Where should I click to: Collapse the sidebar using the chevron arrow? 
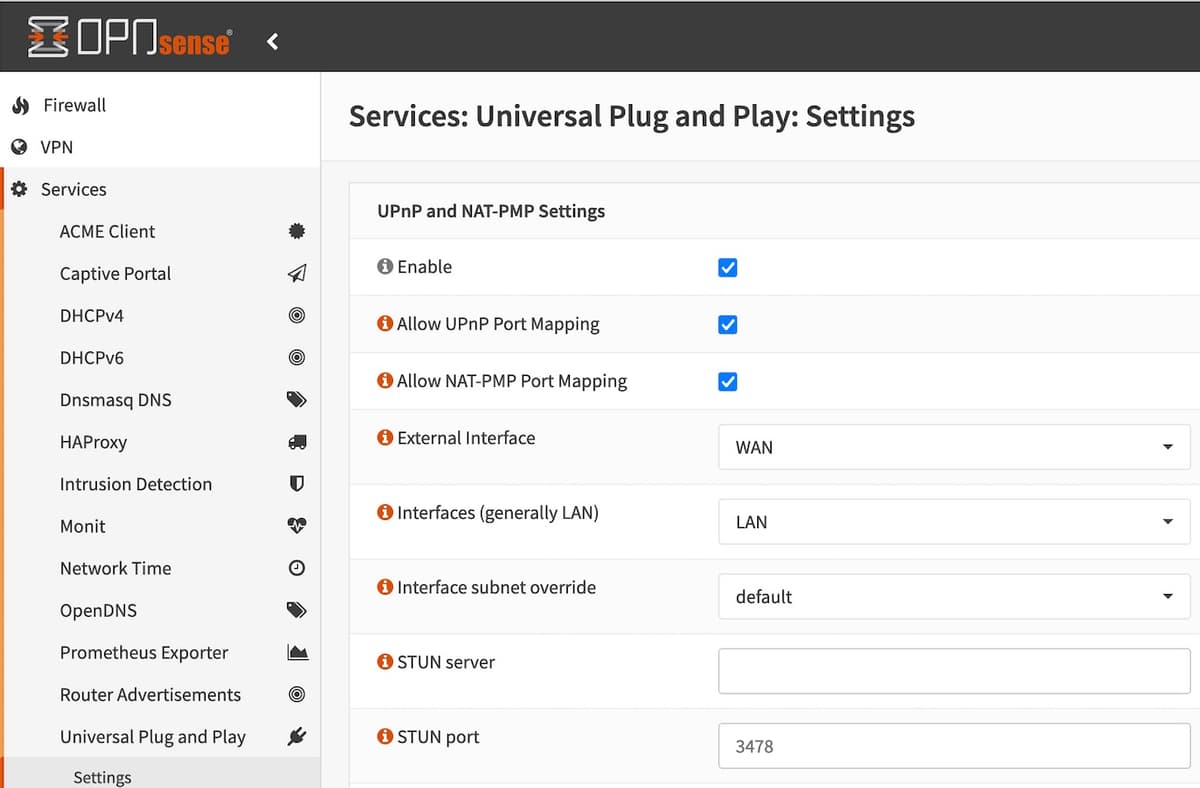(x=272, y=42)
